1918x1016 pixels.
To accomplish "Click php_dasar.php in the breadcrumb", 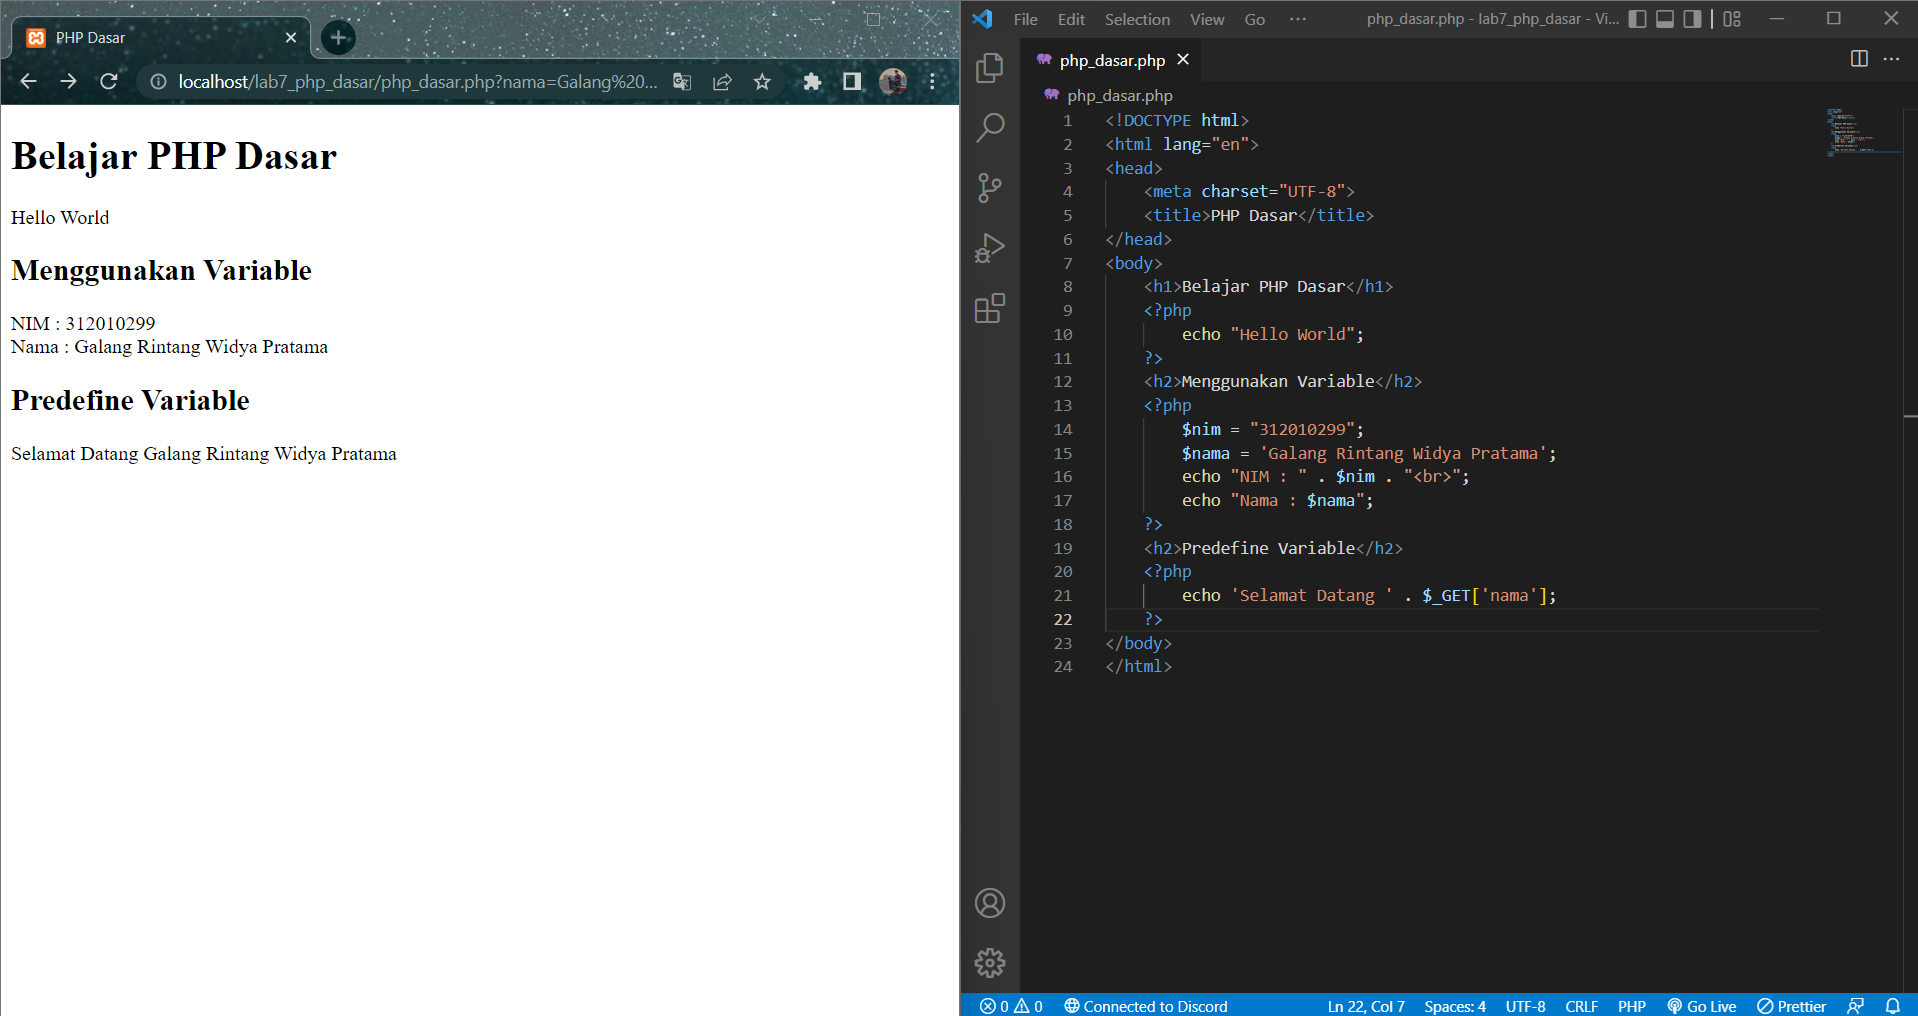I will [x=1119, y=95].
